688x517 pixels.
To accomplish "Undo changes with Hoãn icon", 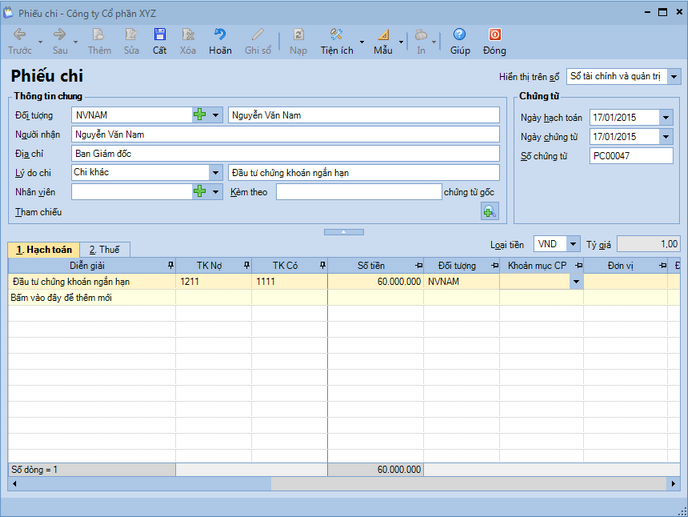I will (220, 35).
